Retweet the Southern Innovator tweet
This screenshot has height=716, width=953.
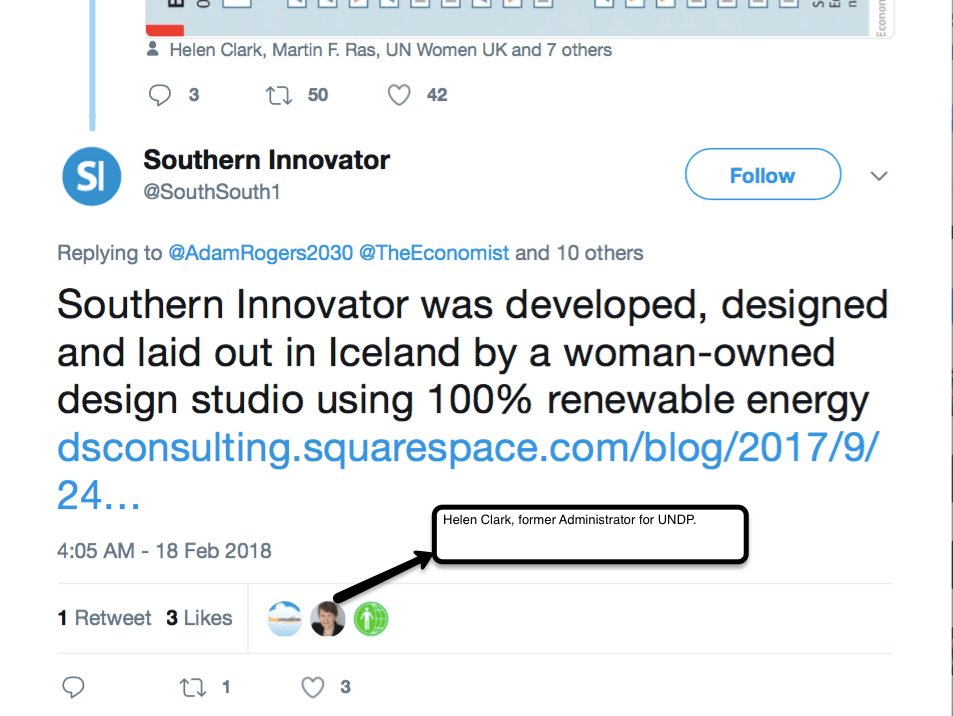pyautogui.click(x=193, y=687)
